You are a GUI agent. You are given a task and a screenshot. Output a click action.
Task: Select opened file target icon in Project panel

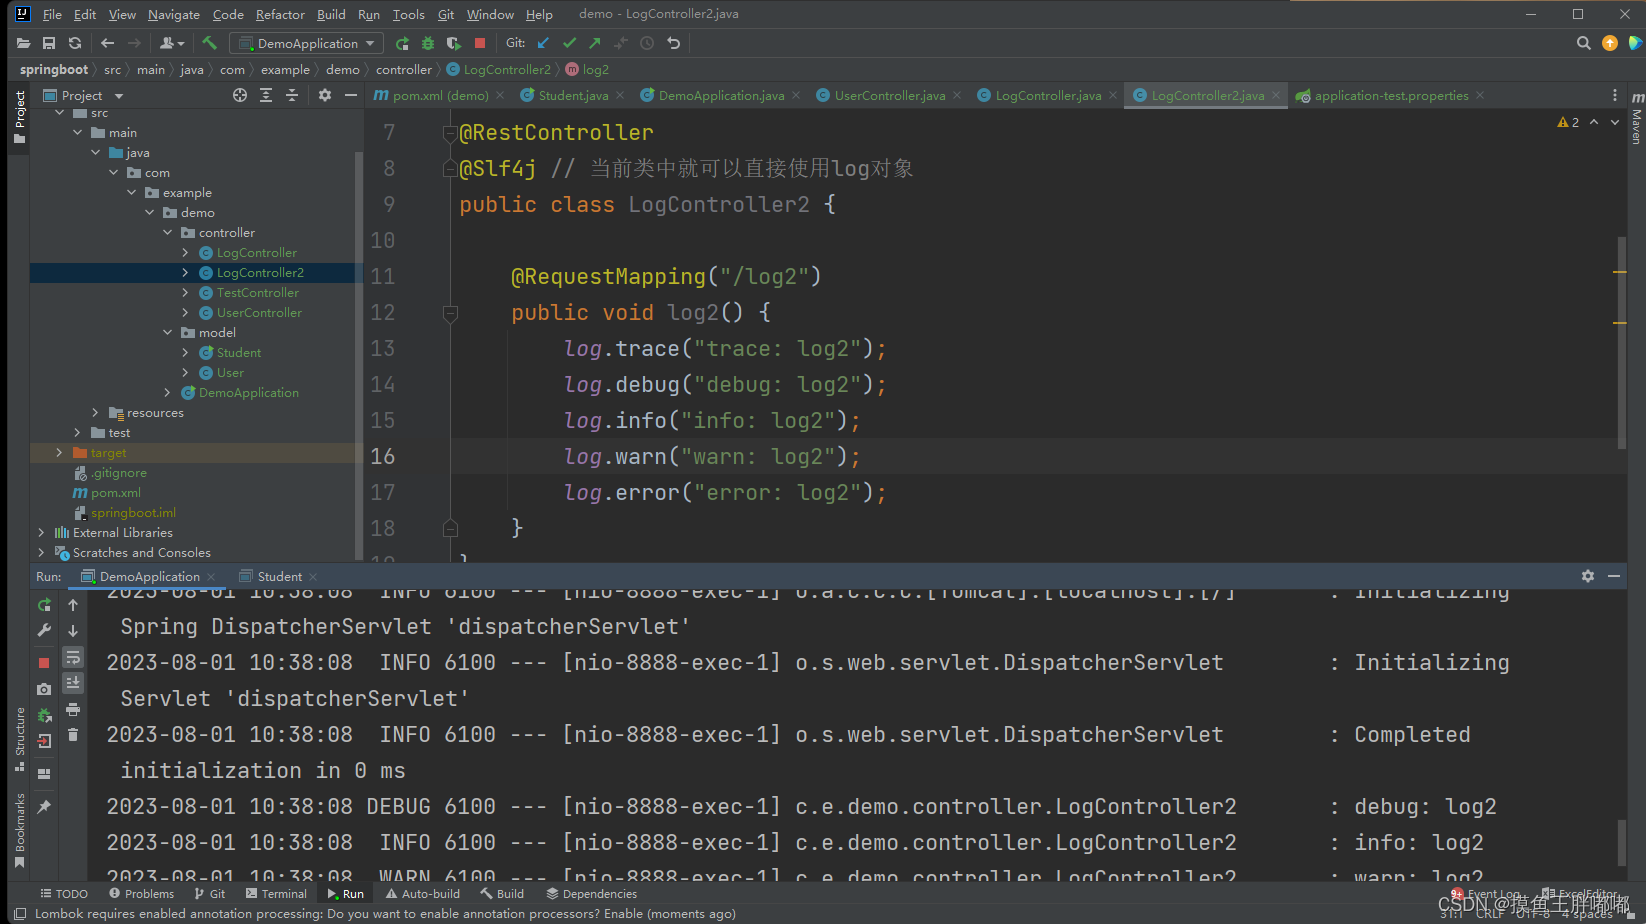[x=240, y=95]
